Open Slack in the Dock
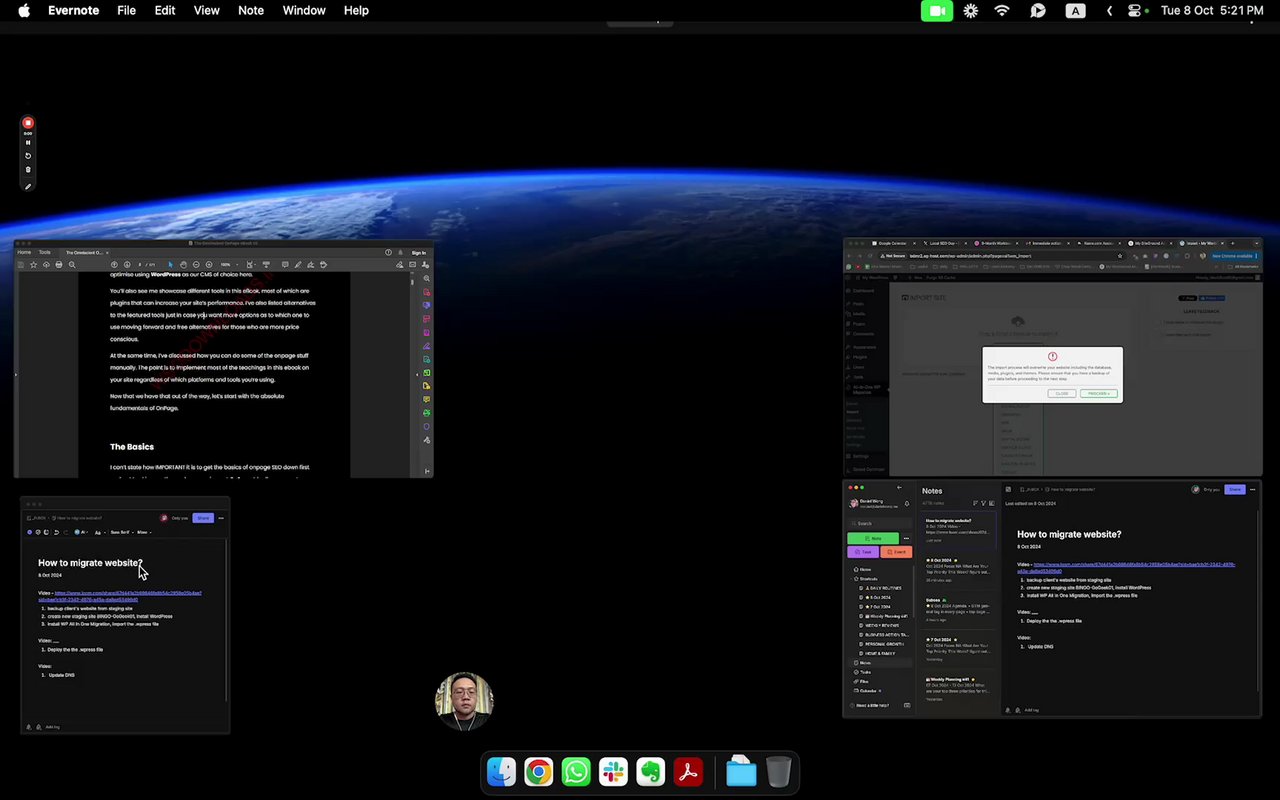The image size is (1280, 800). [x=613, y=772]
